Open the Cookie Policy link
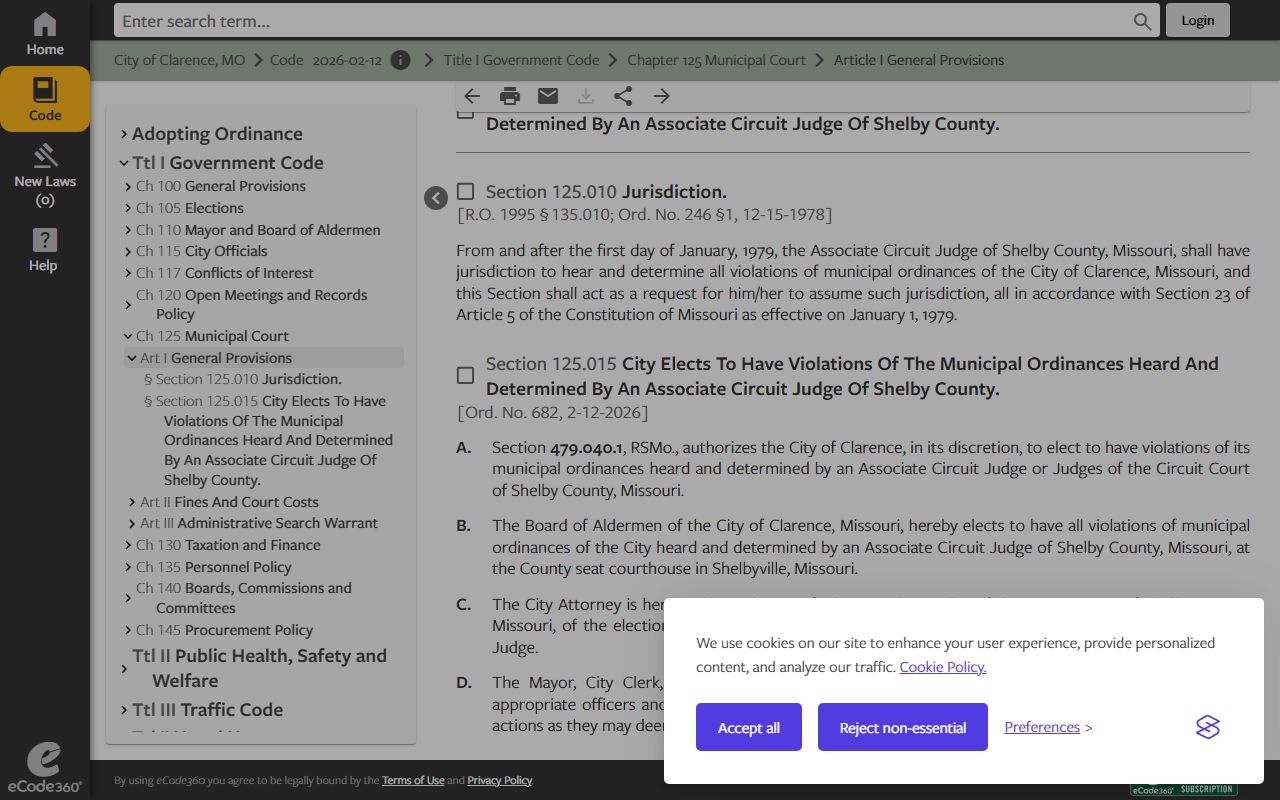1280x800 pixels. coord(943,667)
